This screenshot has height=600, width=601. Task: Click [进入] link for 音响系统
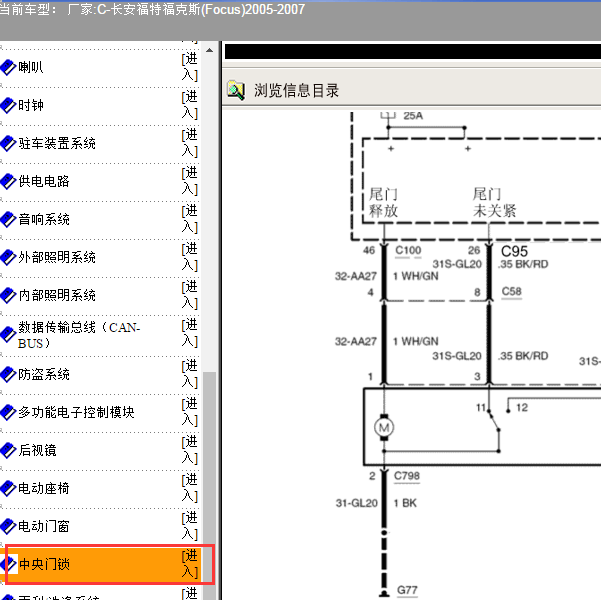[190, 219]
